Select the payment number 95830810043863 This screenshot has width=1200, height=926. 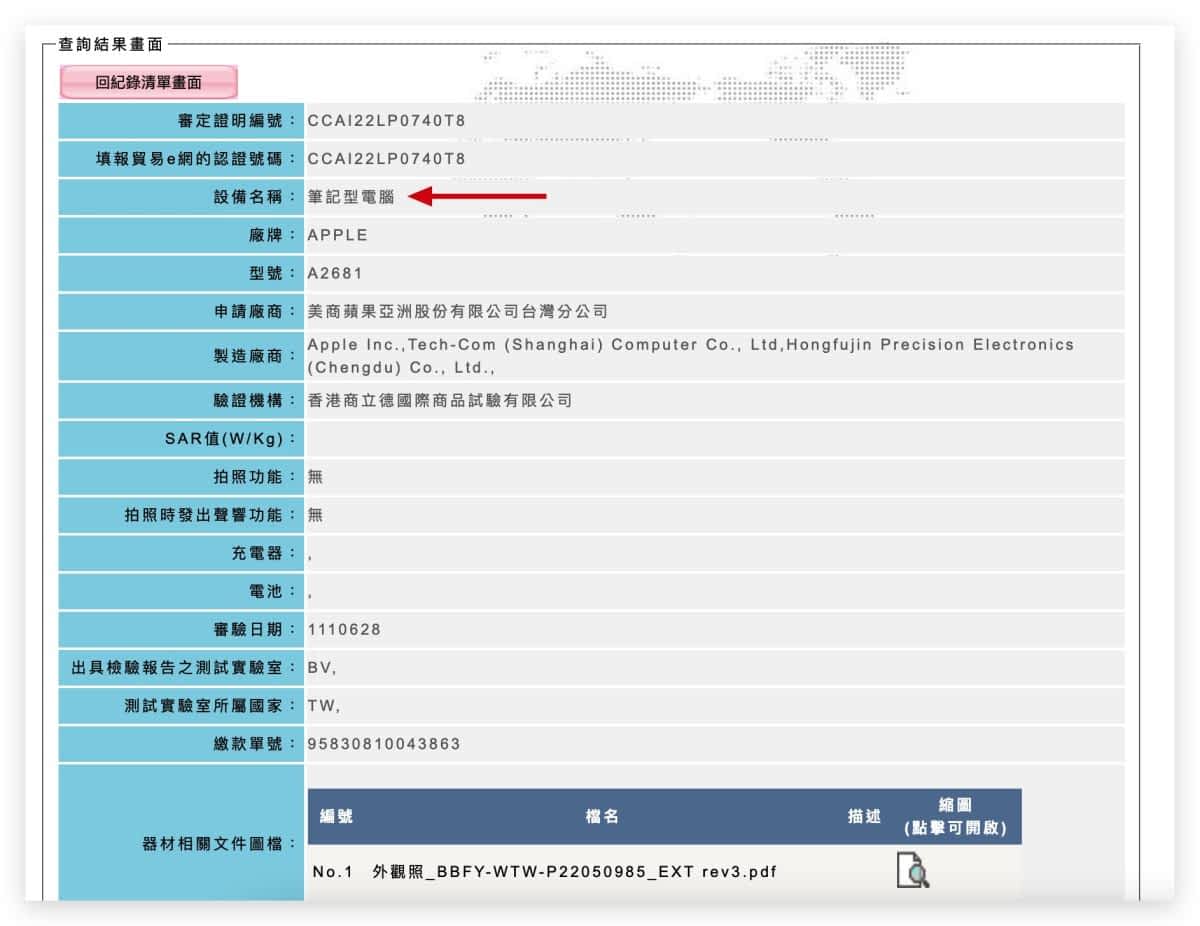coord(384,744)
